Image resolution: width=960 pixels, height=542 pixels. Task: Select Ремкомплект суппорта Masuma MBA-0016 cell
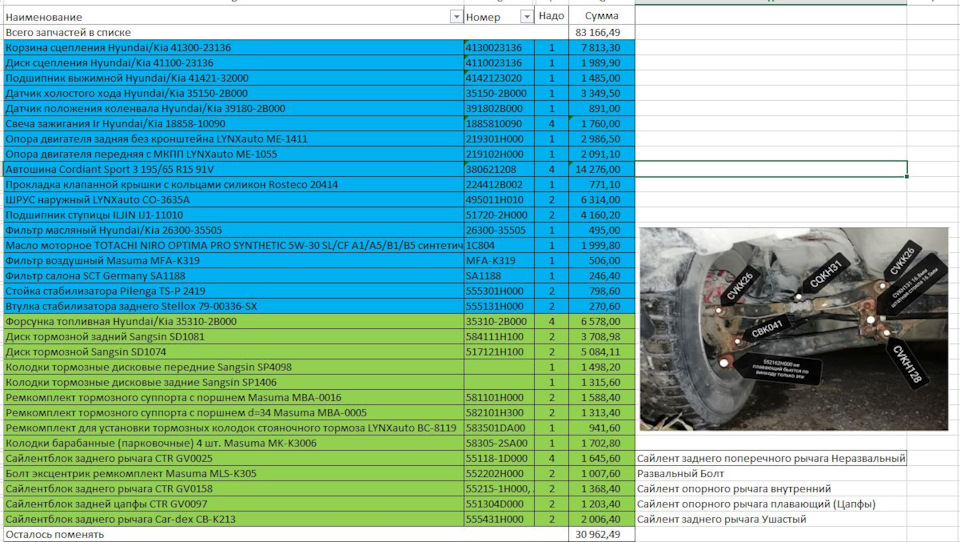(x=233, y=397)
